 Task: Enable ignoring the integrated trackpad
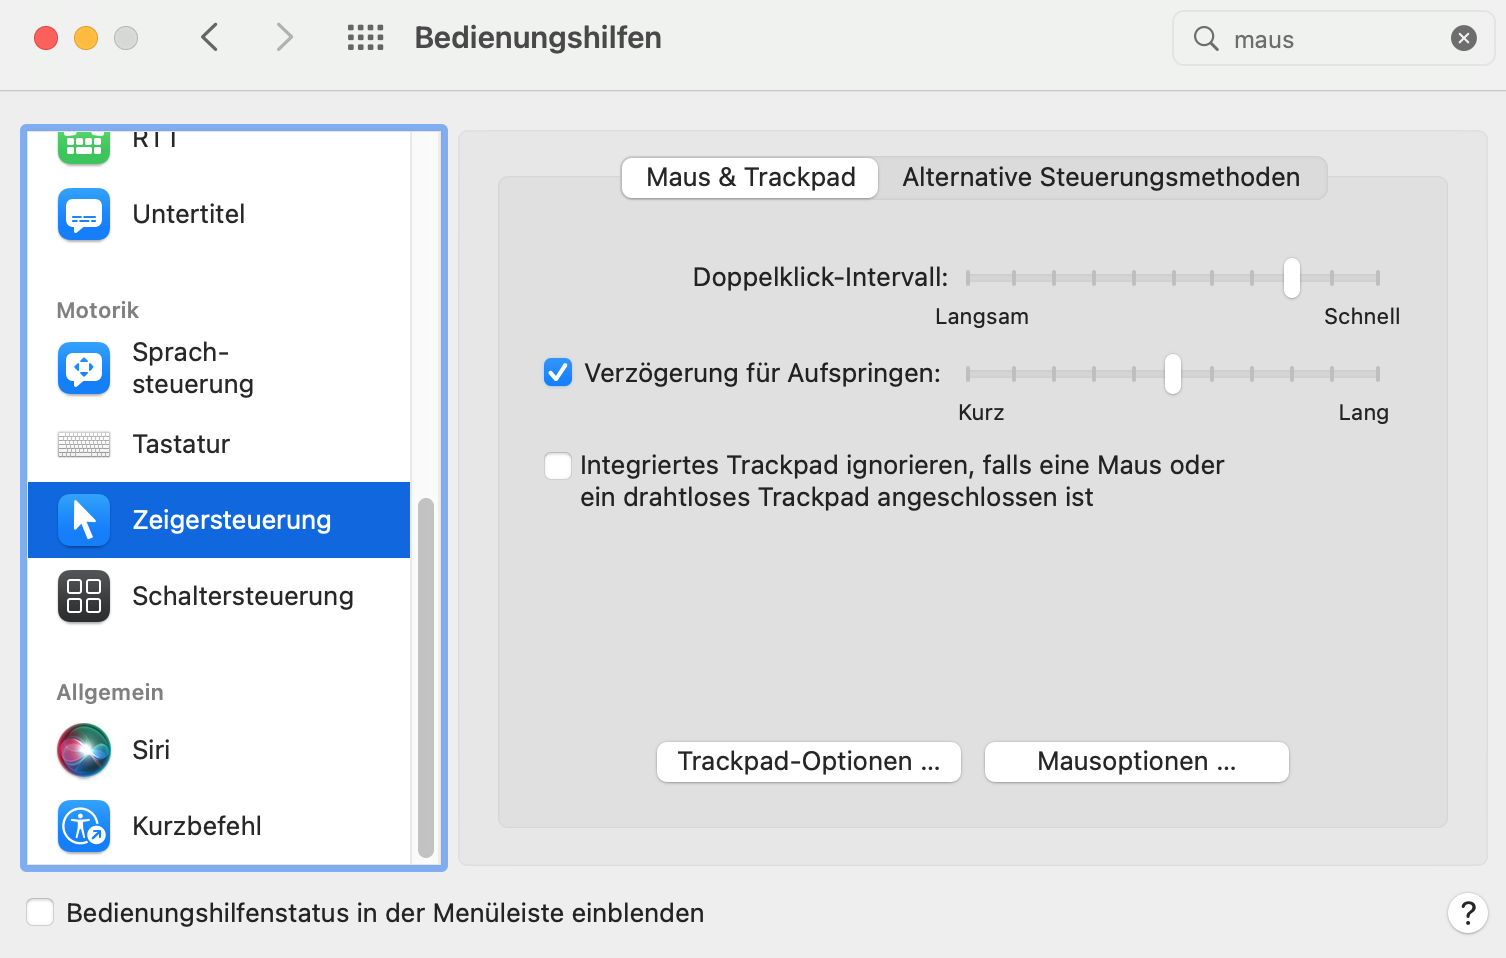[x=558, y=466]
